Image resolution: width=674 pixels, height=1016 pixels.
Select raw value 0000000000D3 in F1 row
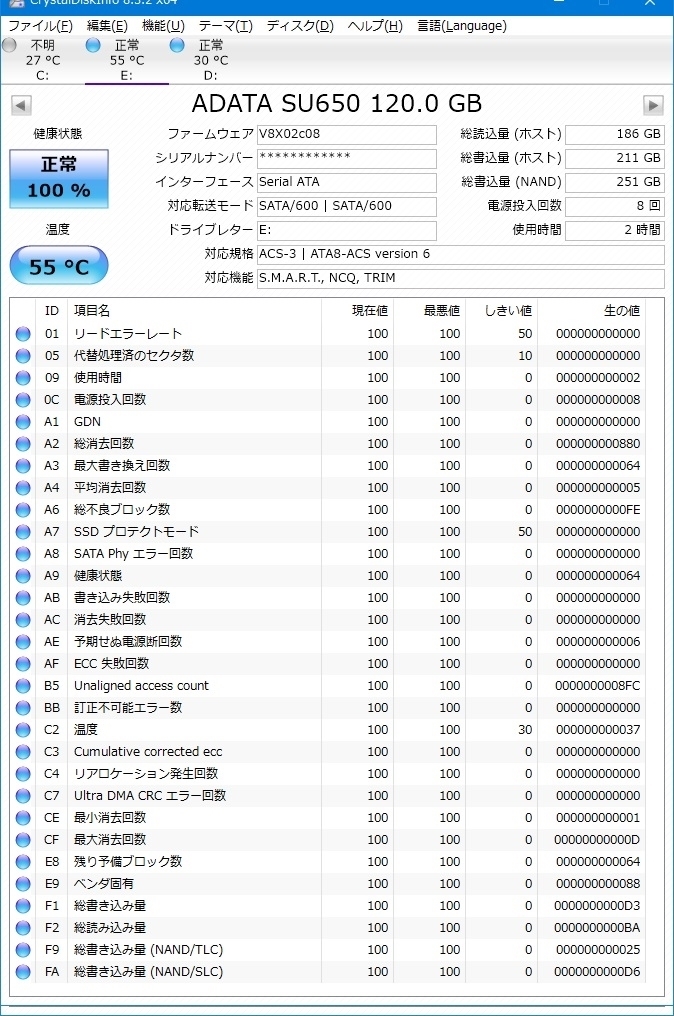pos(597,906)
